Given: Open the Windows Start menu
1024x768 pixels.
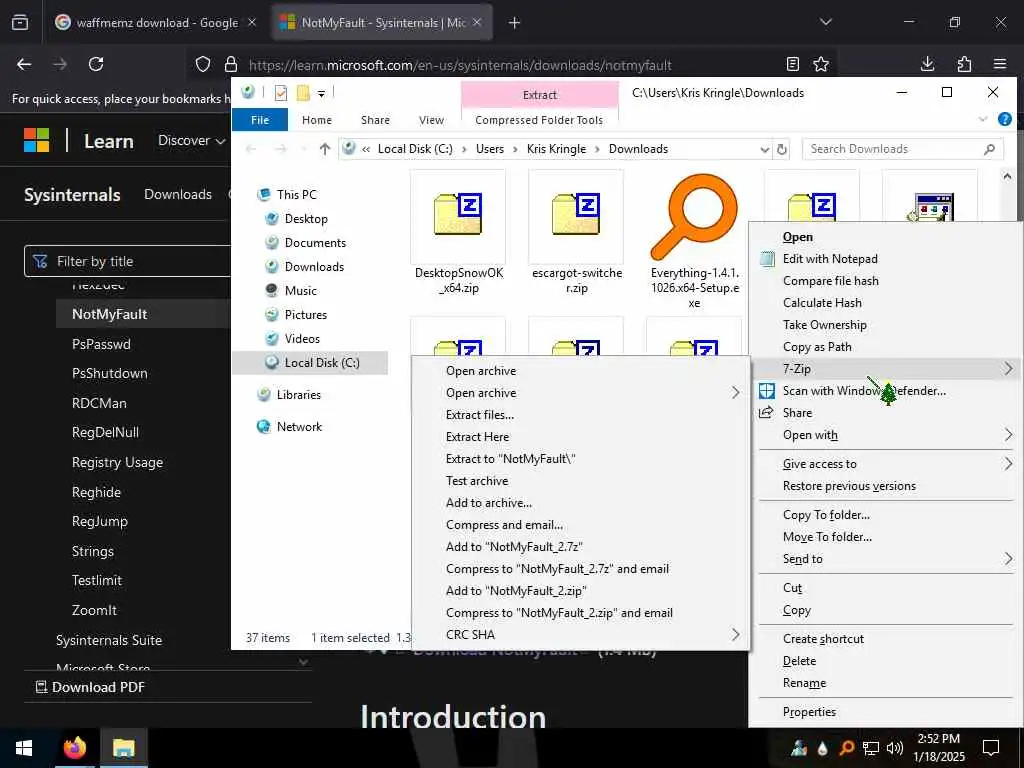Looking at the screenshot, I should (24, 747).
